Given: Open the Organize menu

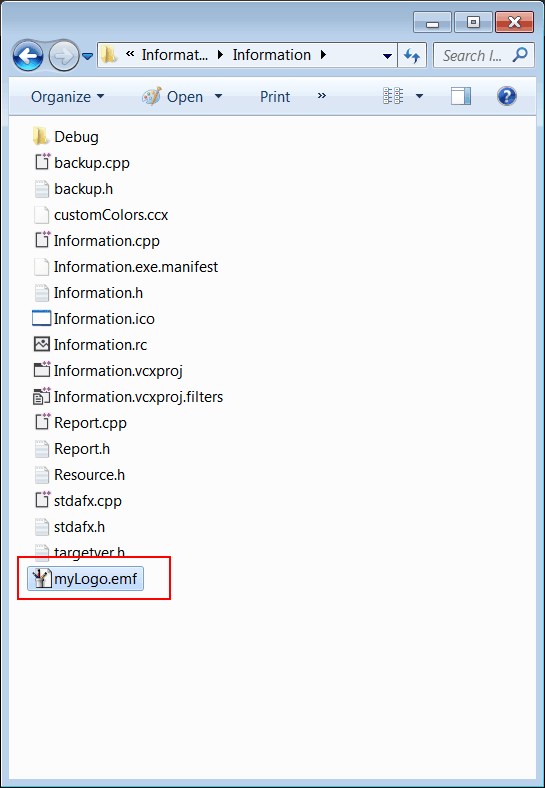Looking at the screenshot, I should click(67, 96).
